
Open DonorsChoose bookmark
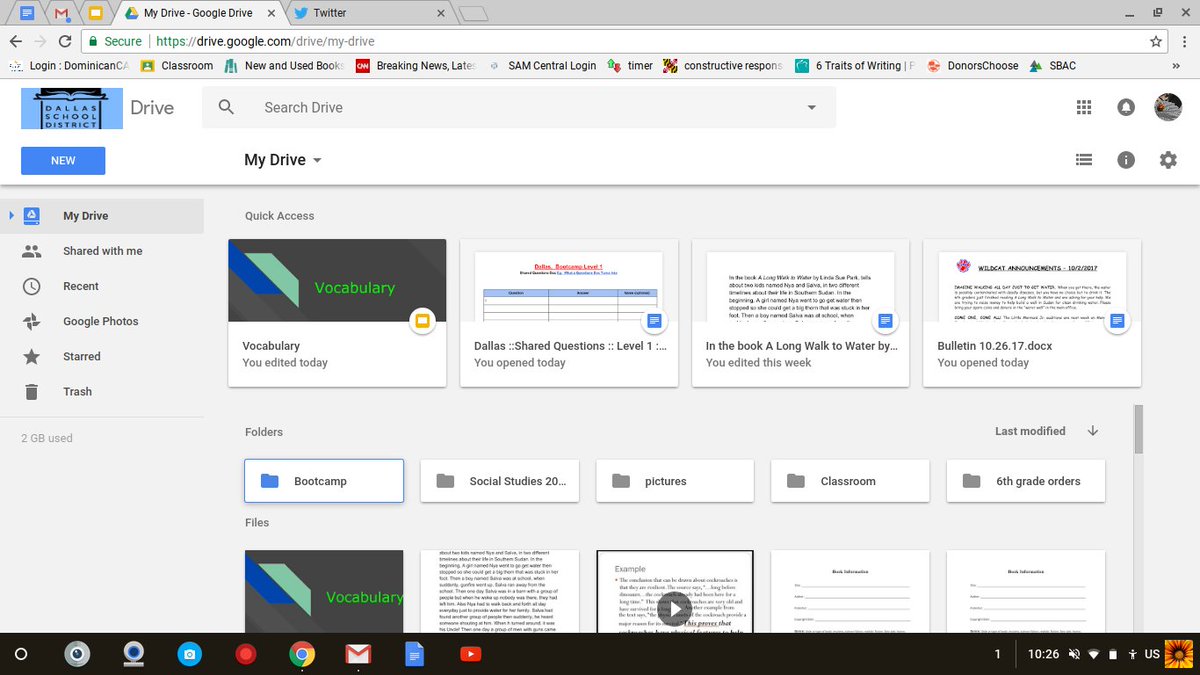972,66
